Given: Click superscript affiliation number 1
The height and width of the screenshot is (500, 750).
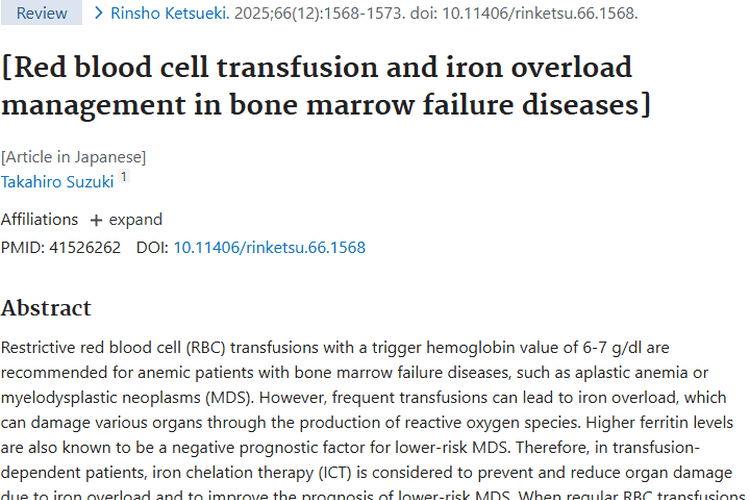Looking at the screenshot, I should click(124, 177).
